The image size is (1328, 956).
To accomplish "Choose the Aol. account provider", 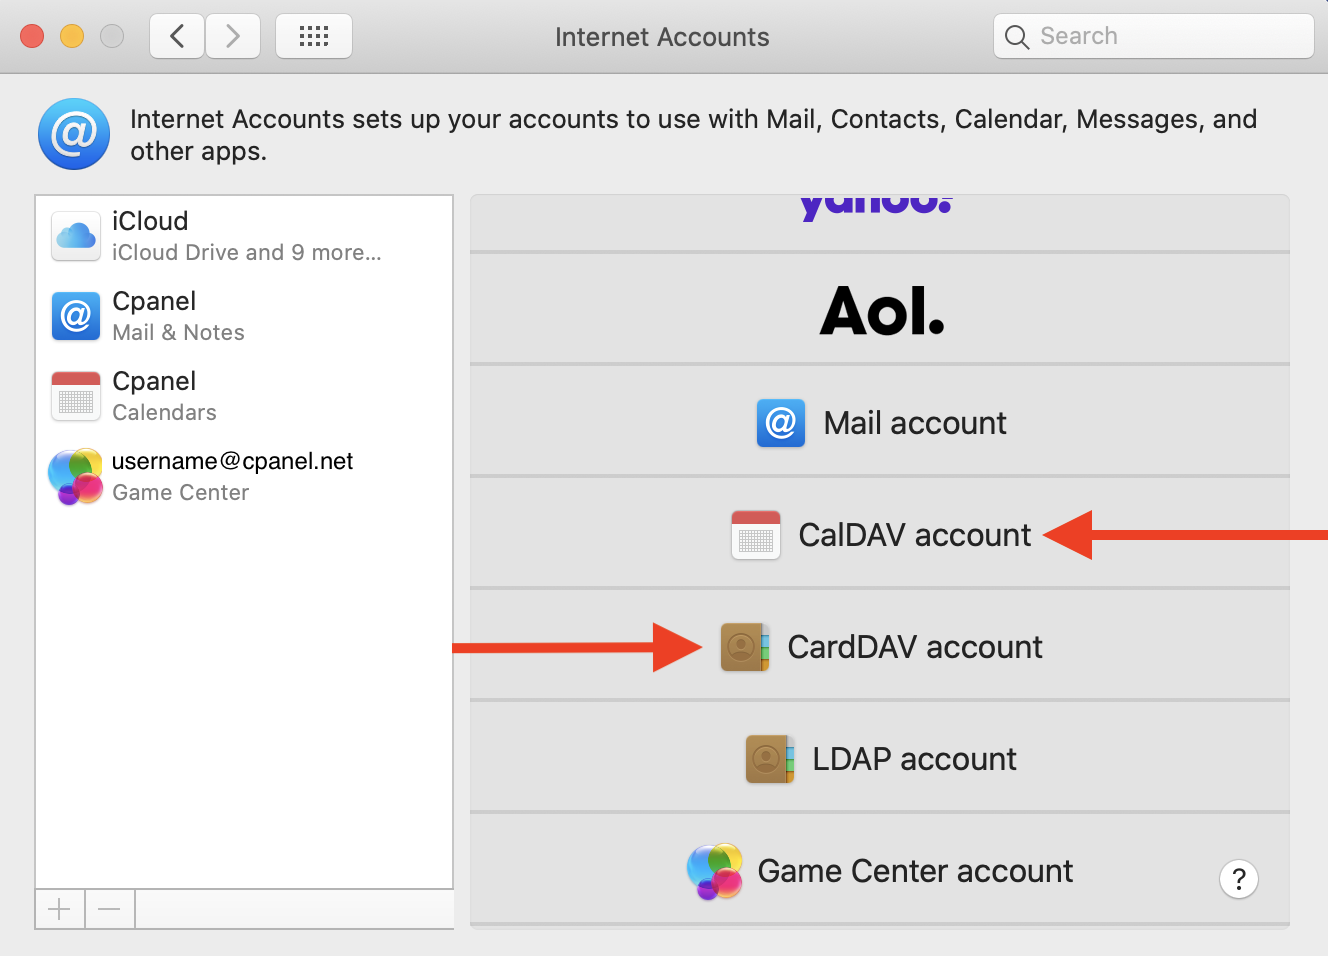I will coord(880,309).
